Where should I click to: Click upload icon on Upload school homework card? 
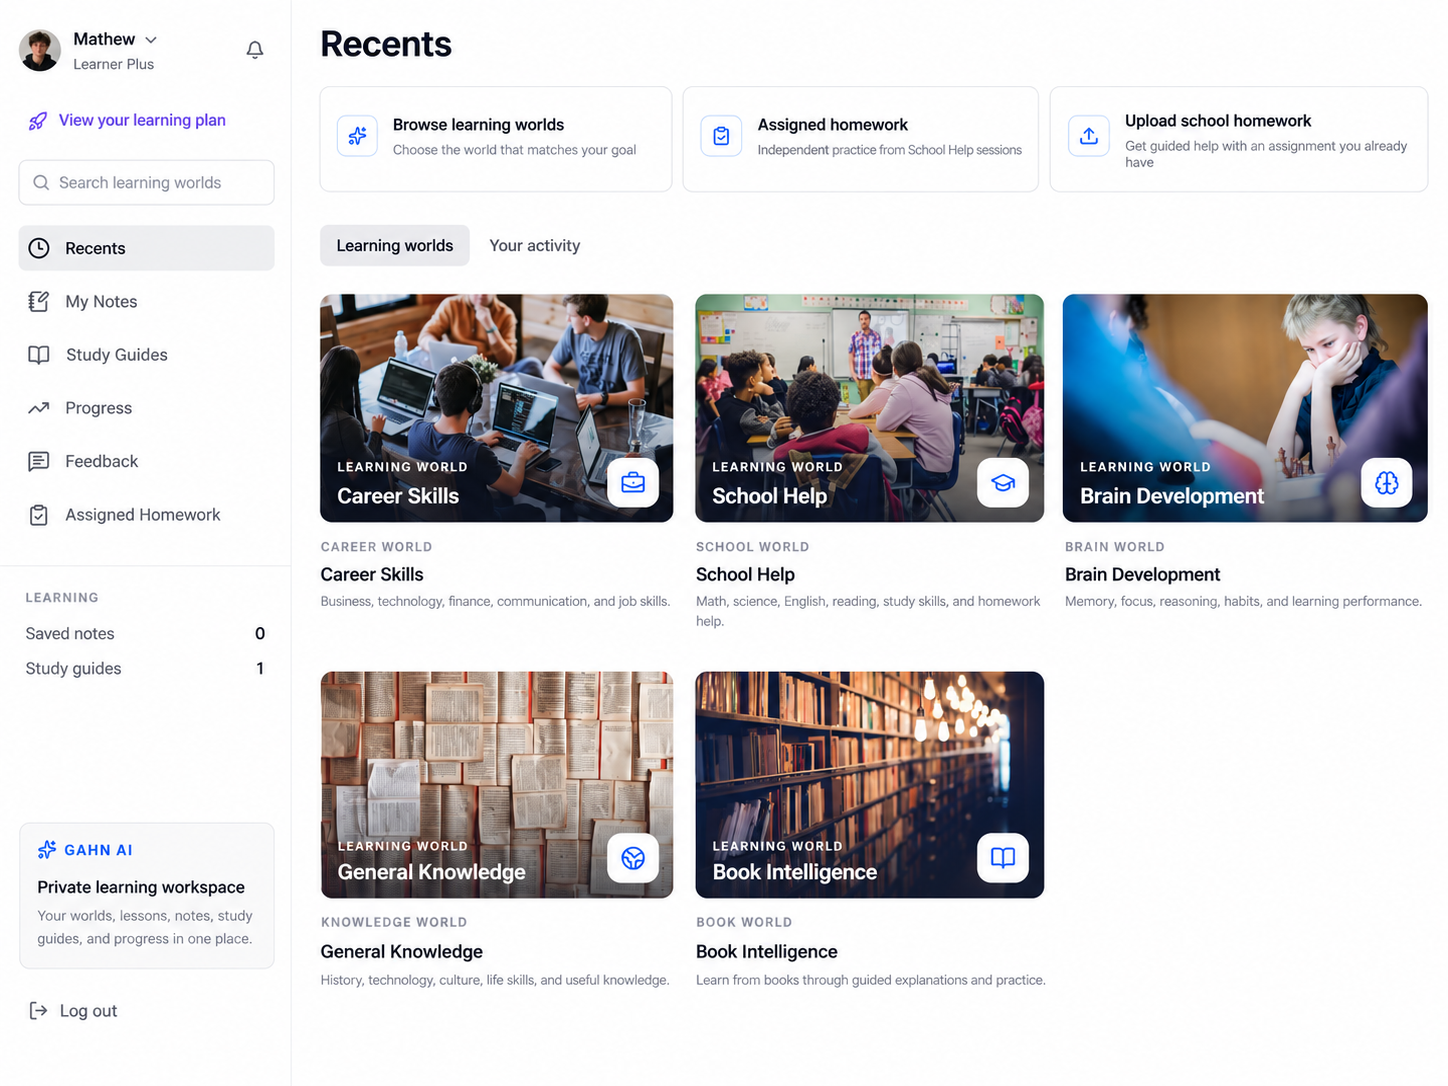1089,136
